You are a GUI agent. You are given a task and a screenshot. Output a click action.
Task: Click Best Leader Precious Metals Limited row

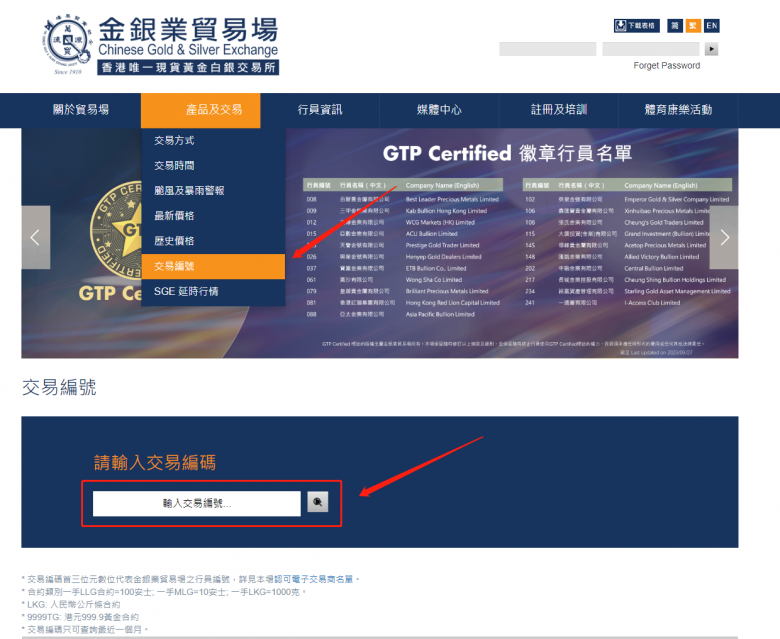[403, 199]
